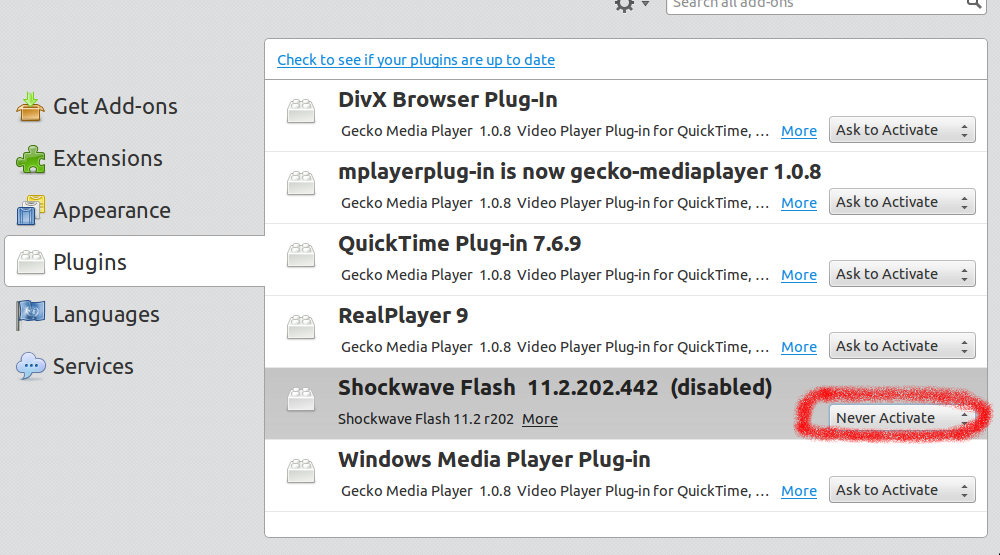Click the RealPlayer 9 plugin icon
Screen dimensions: 1000x555
(301, 327)
